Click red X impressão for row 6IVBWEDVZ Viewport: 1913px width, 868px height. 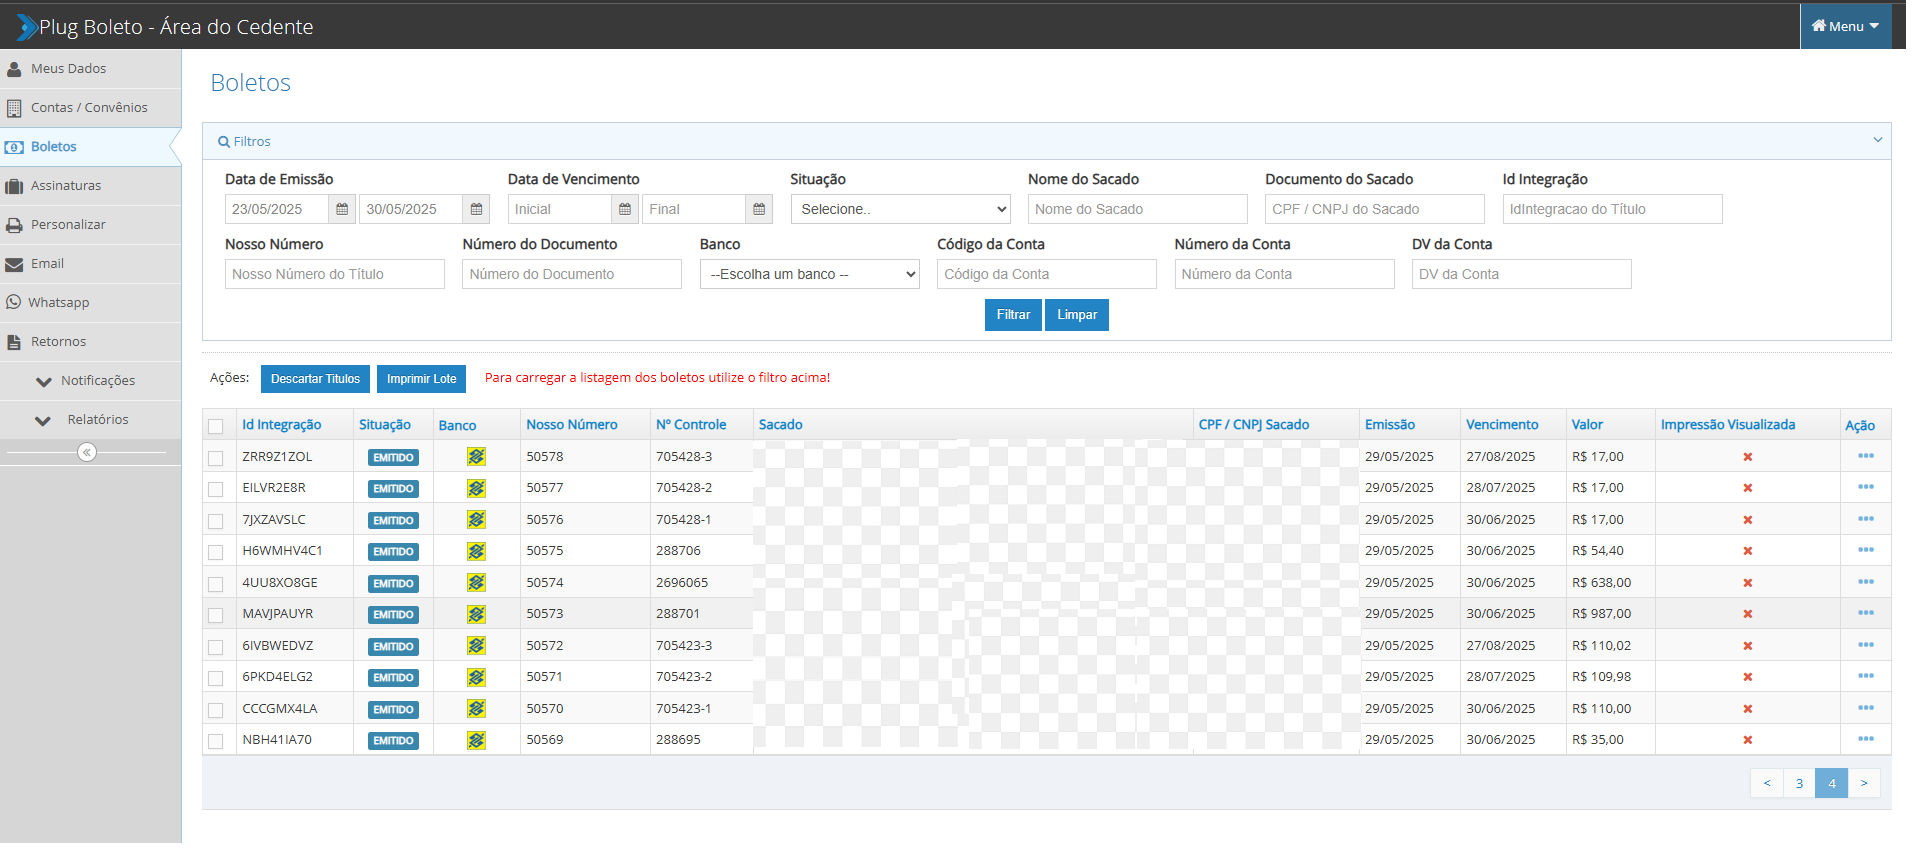[1748, 646]
